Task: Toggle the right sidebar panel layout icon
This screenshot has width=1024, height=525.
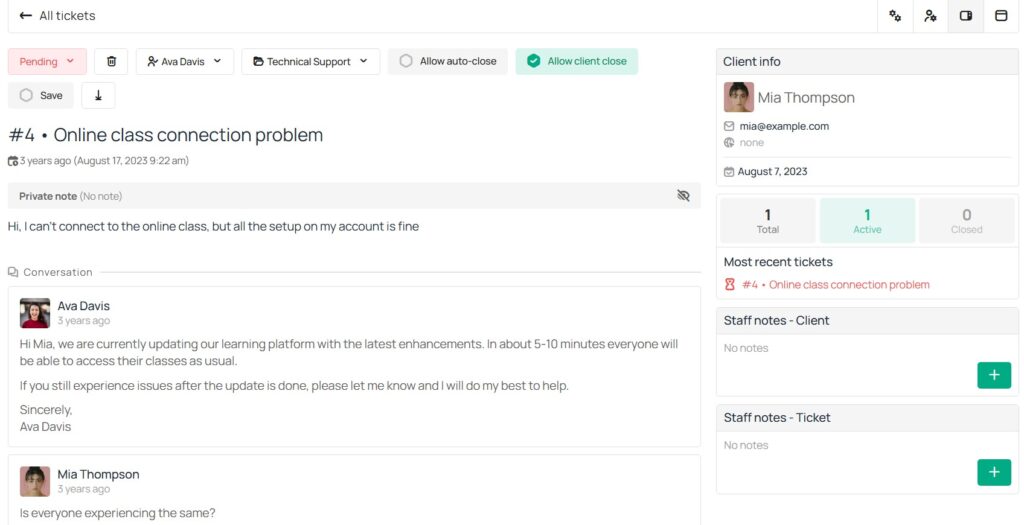Action: click(966, 16)
